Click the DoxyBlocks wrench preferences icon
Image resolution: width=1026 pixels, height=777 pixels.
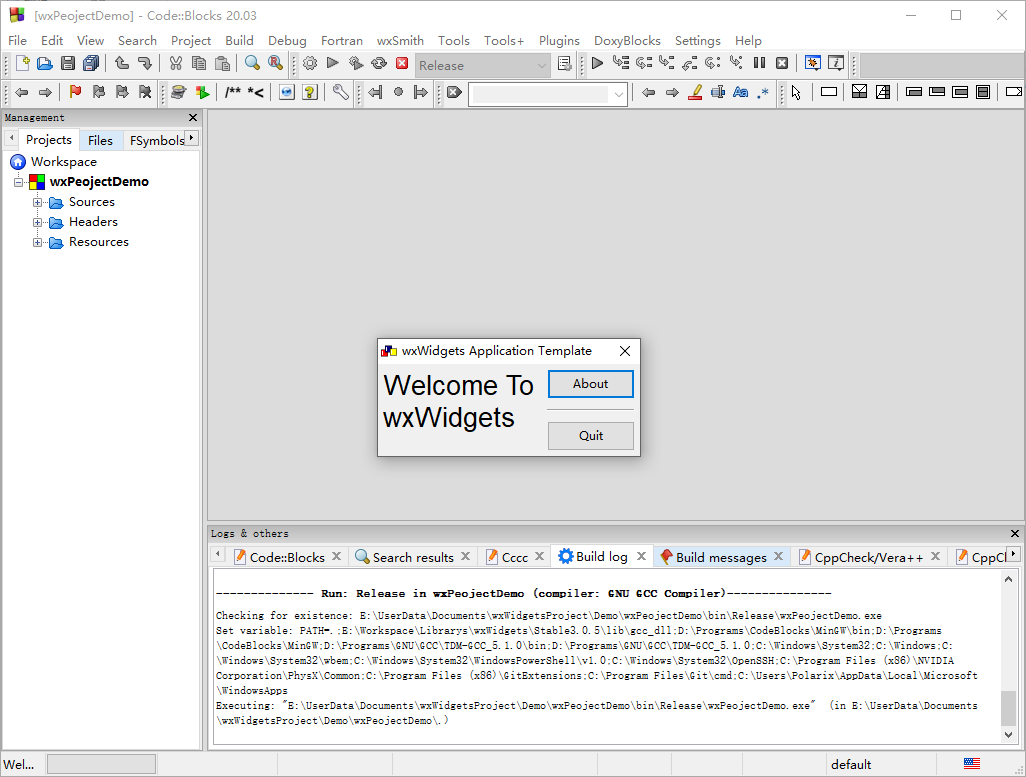[340, 92]
